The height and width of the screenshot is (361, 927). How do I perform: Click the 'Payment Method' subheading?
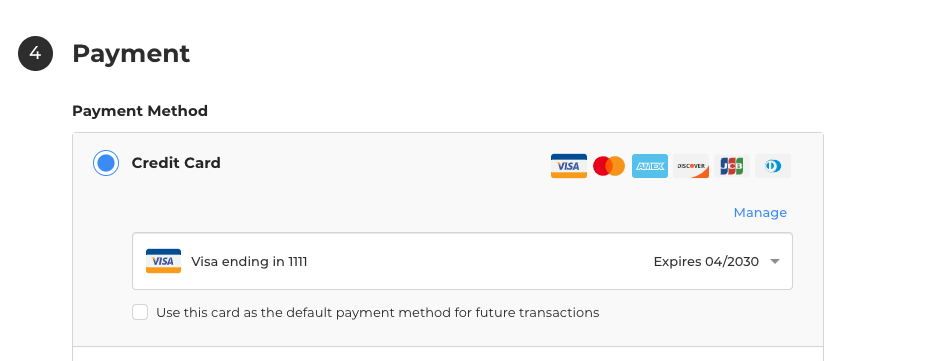140,111
